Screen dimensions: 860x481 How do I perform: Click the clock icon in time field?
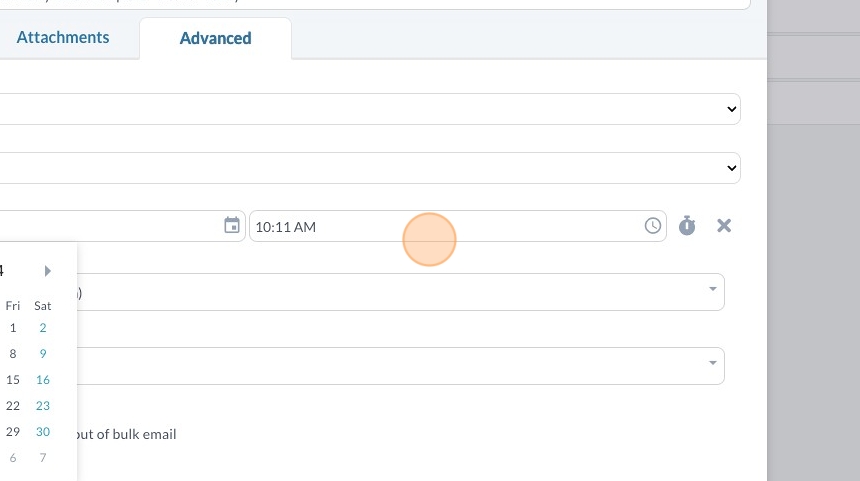point(653,226)
